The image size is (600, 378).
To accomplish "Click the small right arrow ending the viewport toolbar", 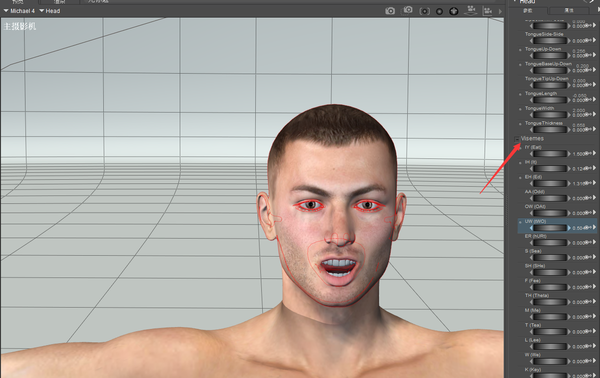I will (x=500, y=11).
